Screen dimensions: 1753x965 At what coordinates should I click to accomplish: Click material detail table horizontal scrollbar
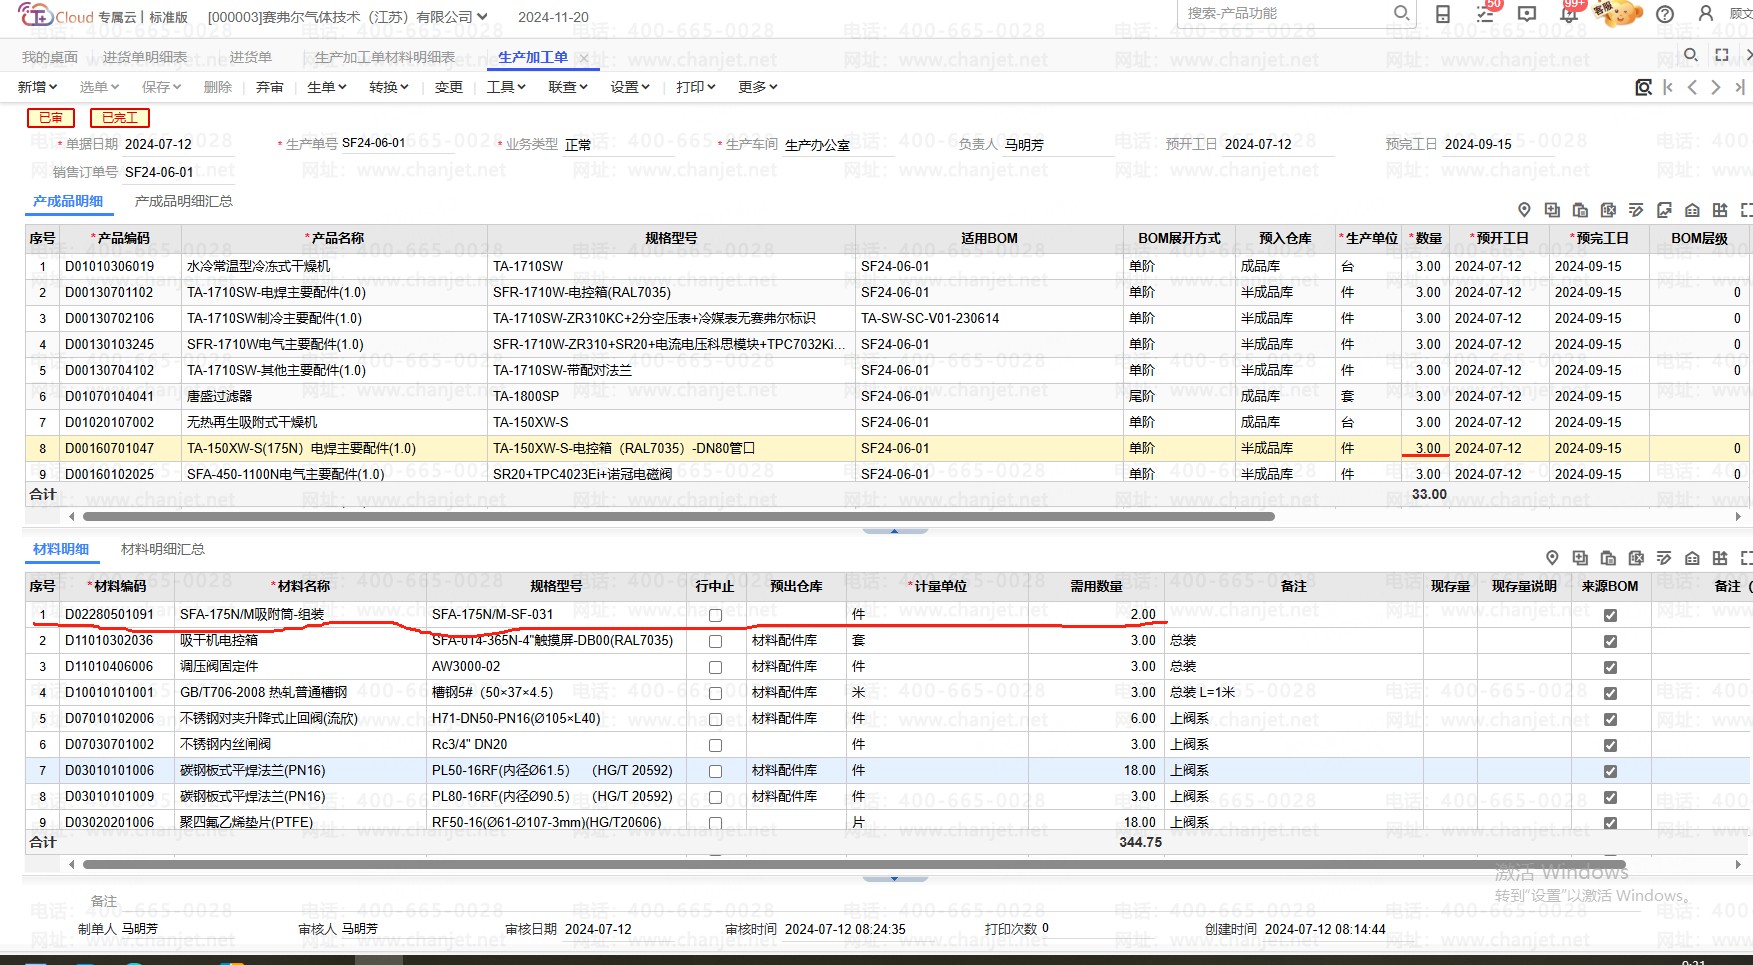855,865
